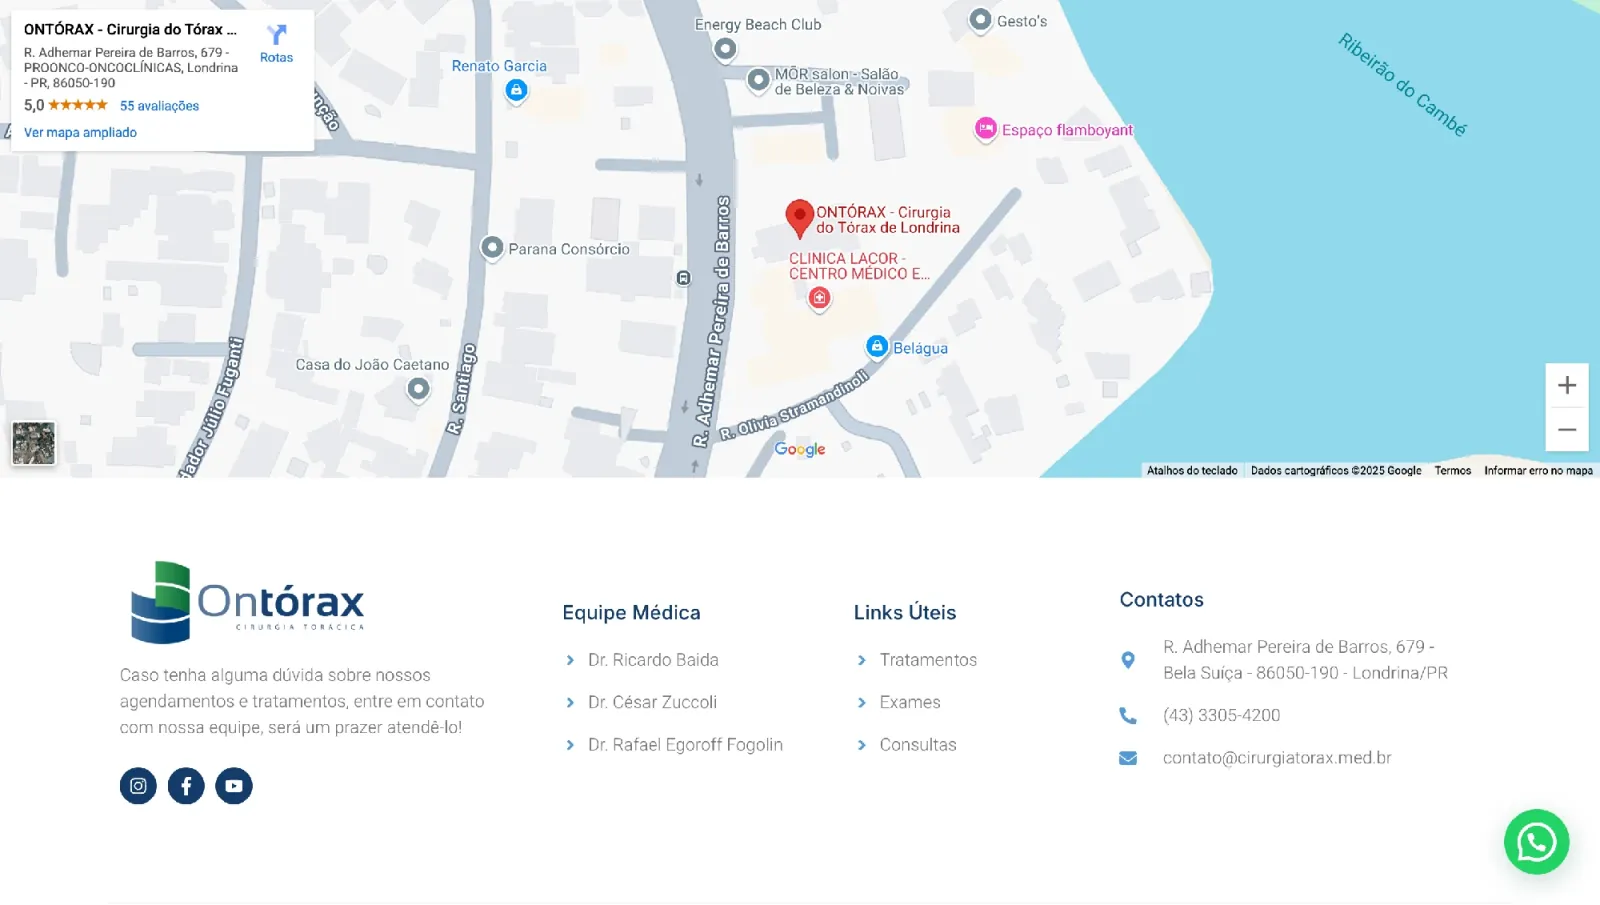Screen dimensions: 1600x905
Task: Click the ONTÓRAX title in the map card
Action: pyautogui.click(x=130, y=30)
